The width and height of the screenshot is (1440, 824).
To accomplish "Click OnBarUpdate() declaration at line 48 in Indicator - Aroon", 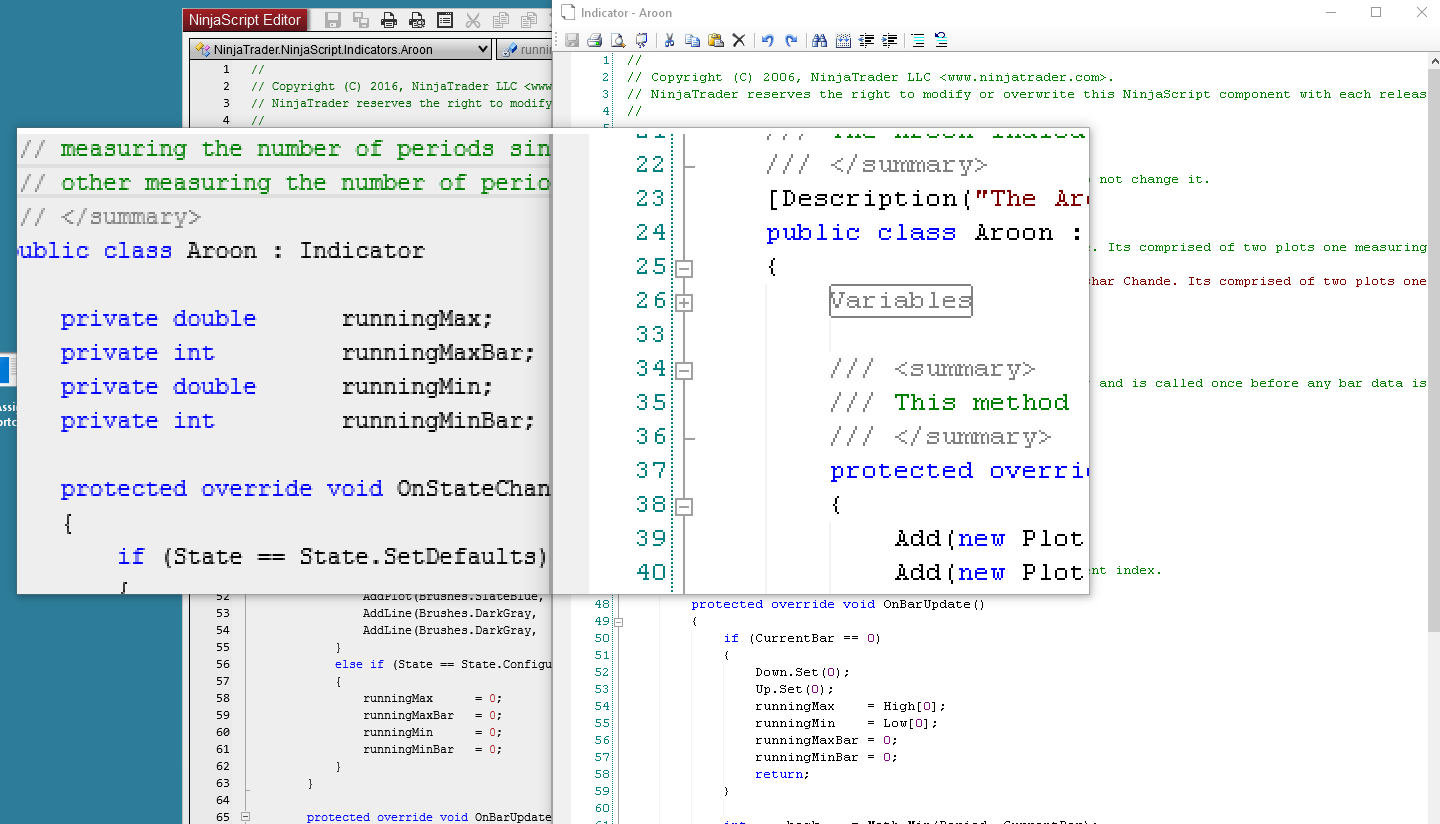I will click(838, 604).
